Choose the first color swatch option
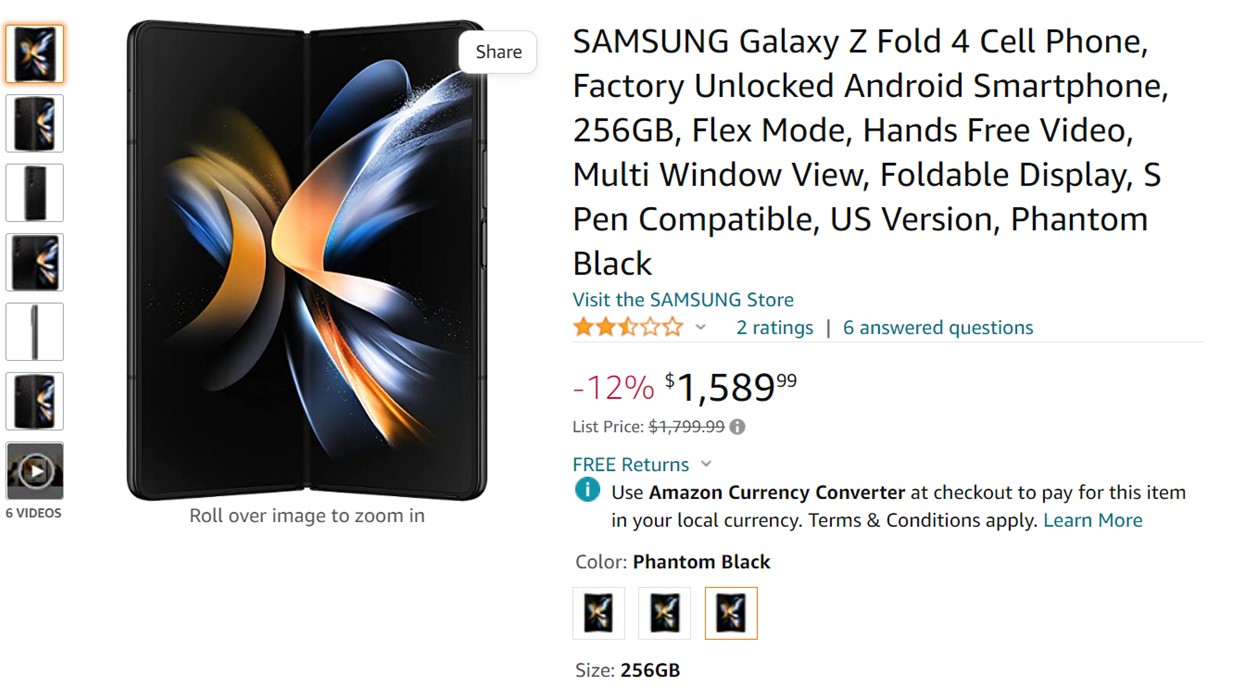The height and width of the screenshot is (694, 1234). (x=599, y=613)
